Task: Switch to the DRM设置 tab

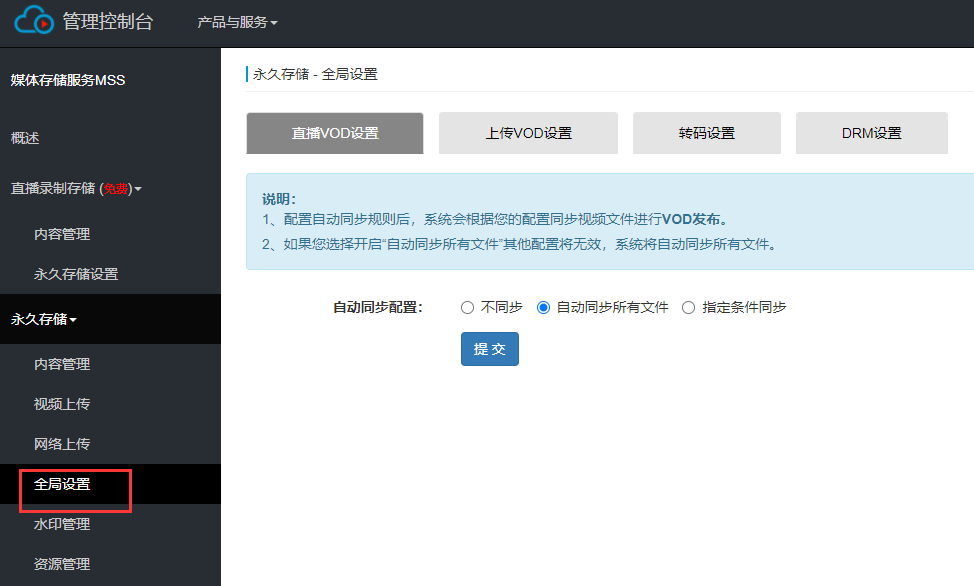Action: [x=872, y=133]
